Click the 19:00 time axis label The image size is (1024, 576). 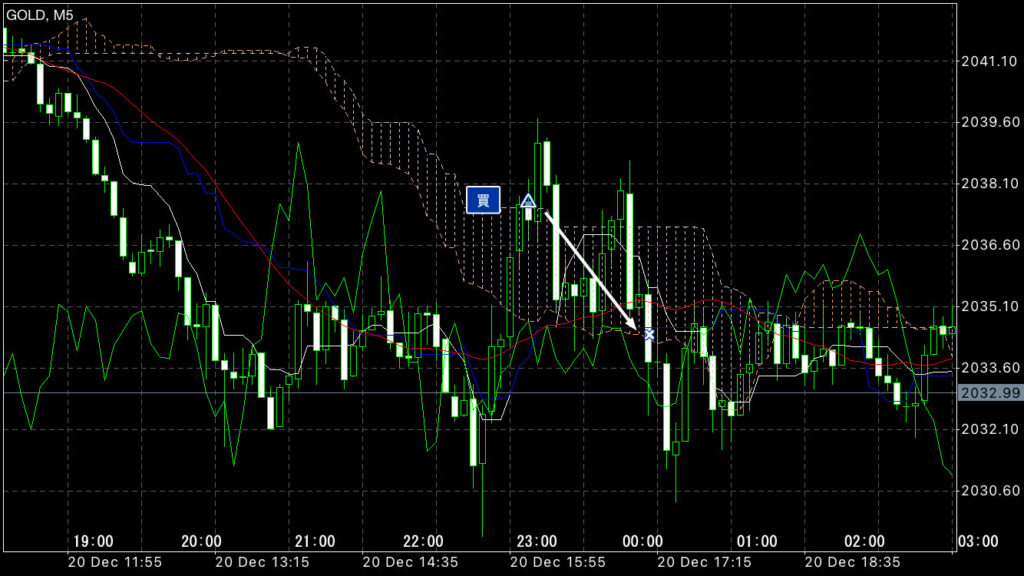tap(91, 541)
